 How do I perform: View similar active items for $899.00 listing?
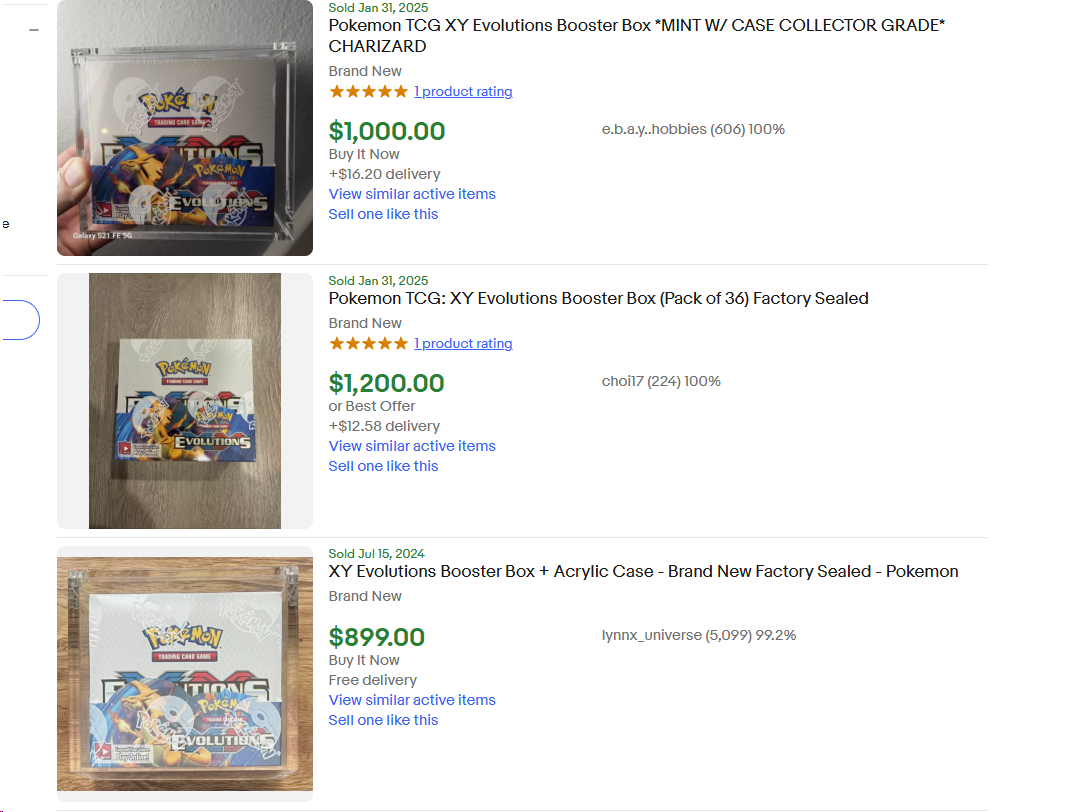(412, 700)
